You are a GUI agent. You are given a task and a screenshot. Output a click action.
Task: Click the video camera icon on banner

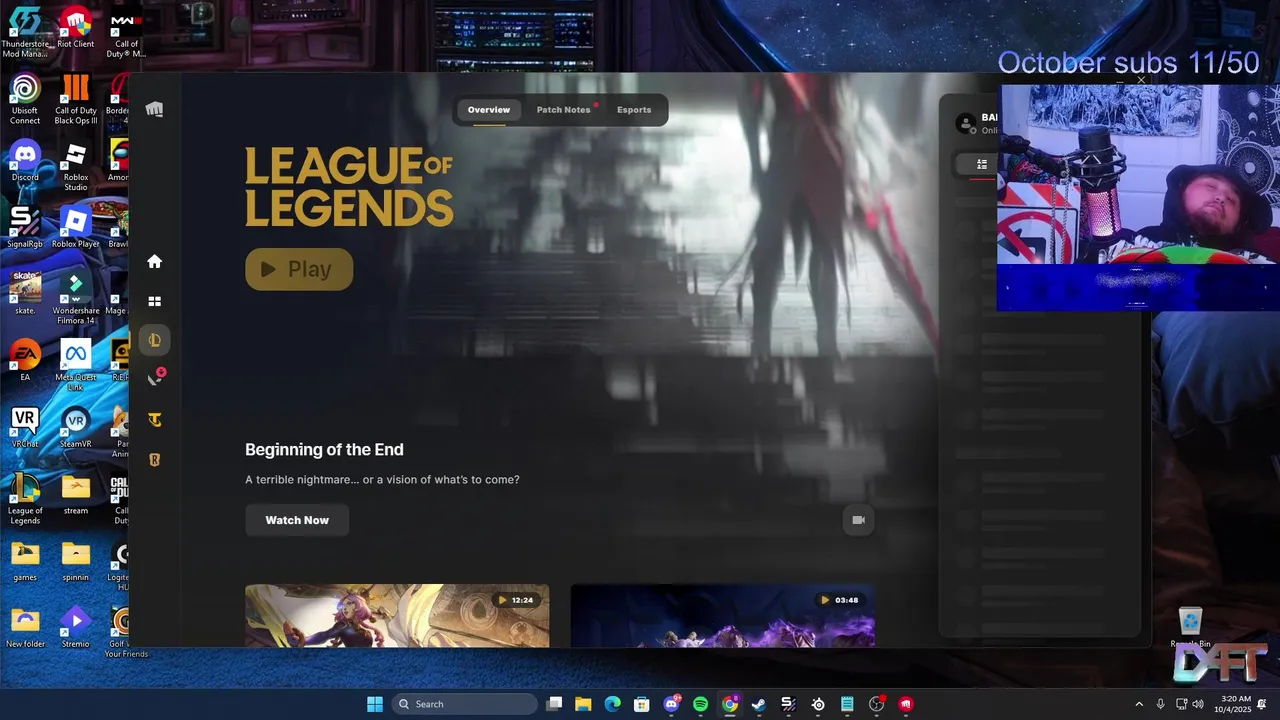(x=858, y=520)
